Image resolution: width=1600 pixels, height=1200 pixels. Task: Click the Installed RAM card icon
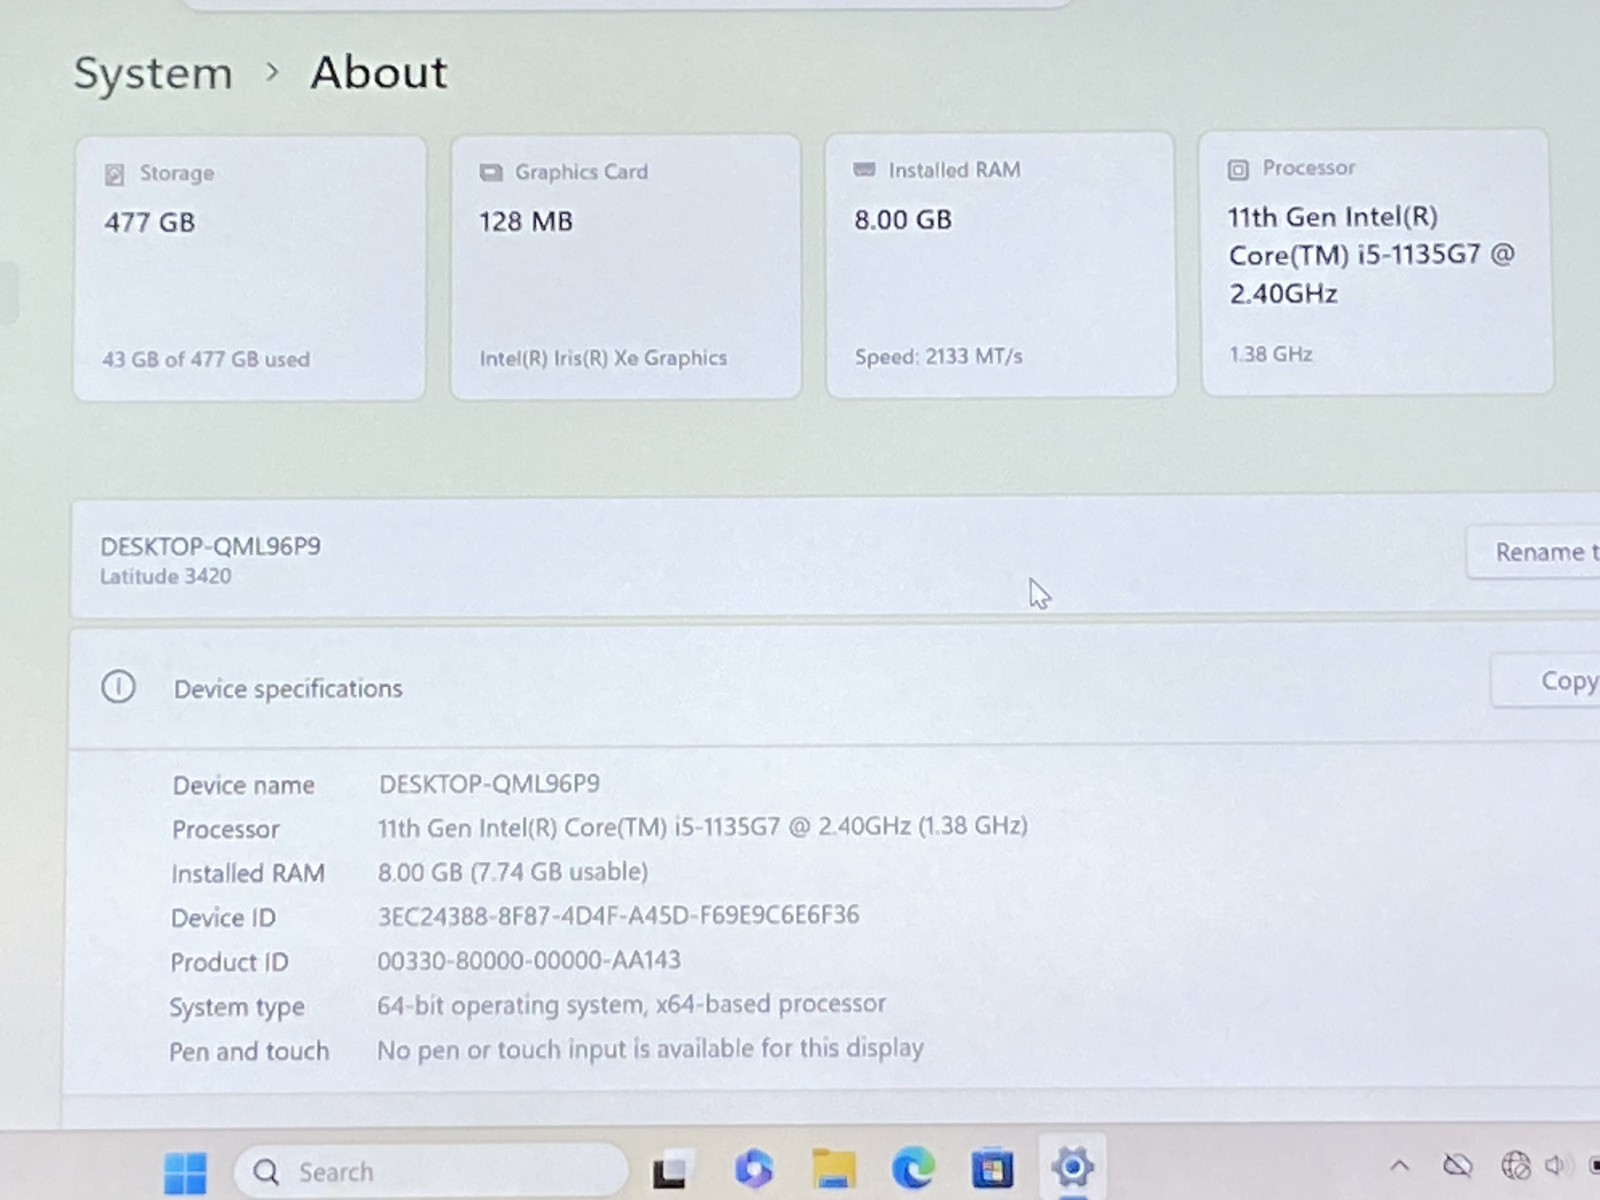pos(864,170)
